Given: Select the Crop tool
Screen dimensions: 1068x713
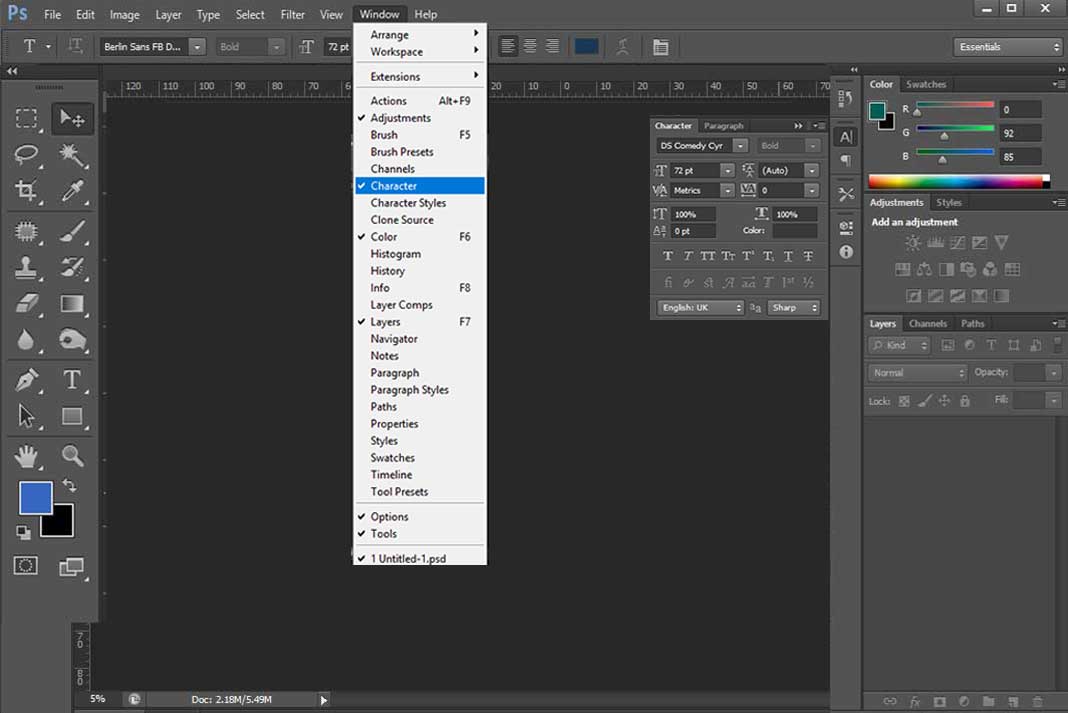Looking at the screenshot, I should pyautogui.click(x=26, y=191).
